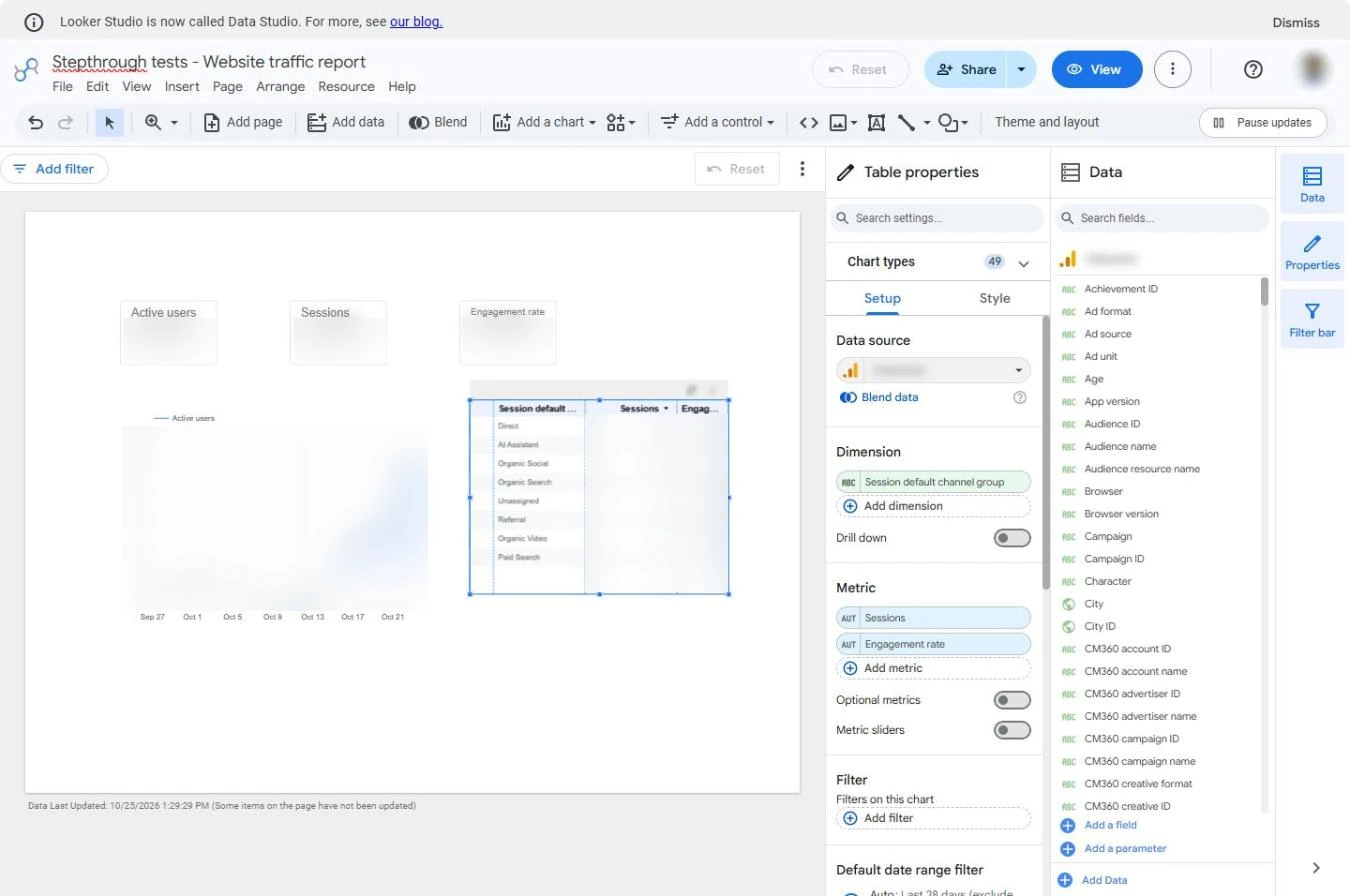The height and width of the screenshot is (896, 1350).
Task: Open the URL embed code icon
Action: (x=809, y=122)
